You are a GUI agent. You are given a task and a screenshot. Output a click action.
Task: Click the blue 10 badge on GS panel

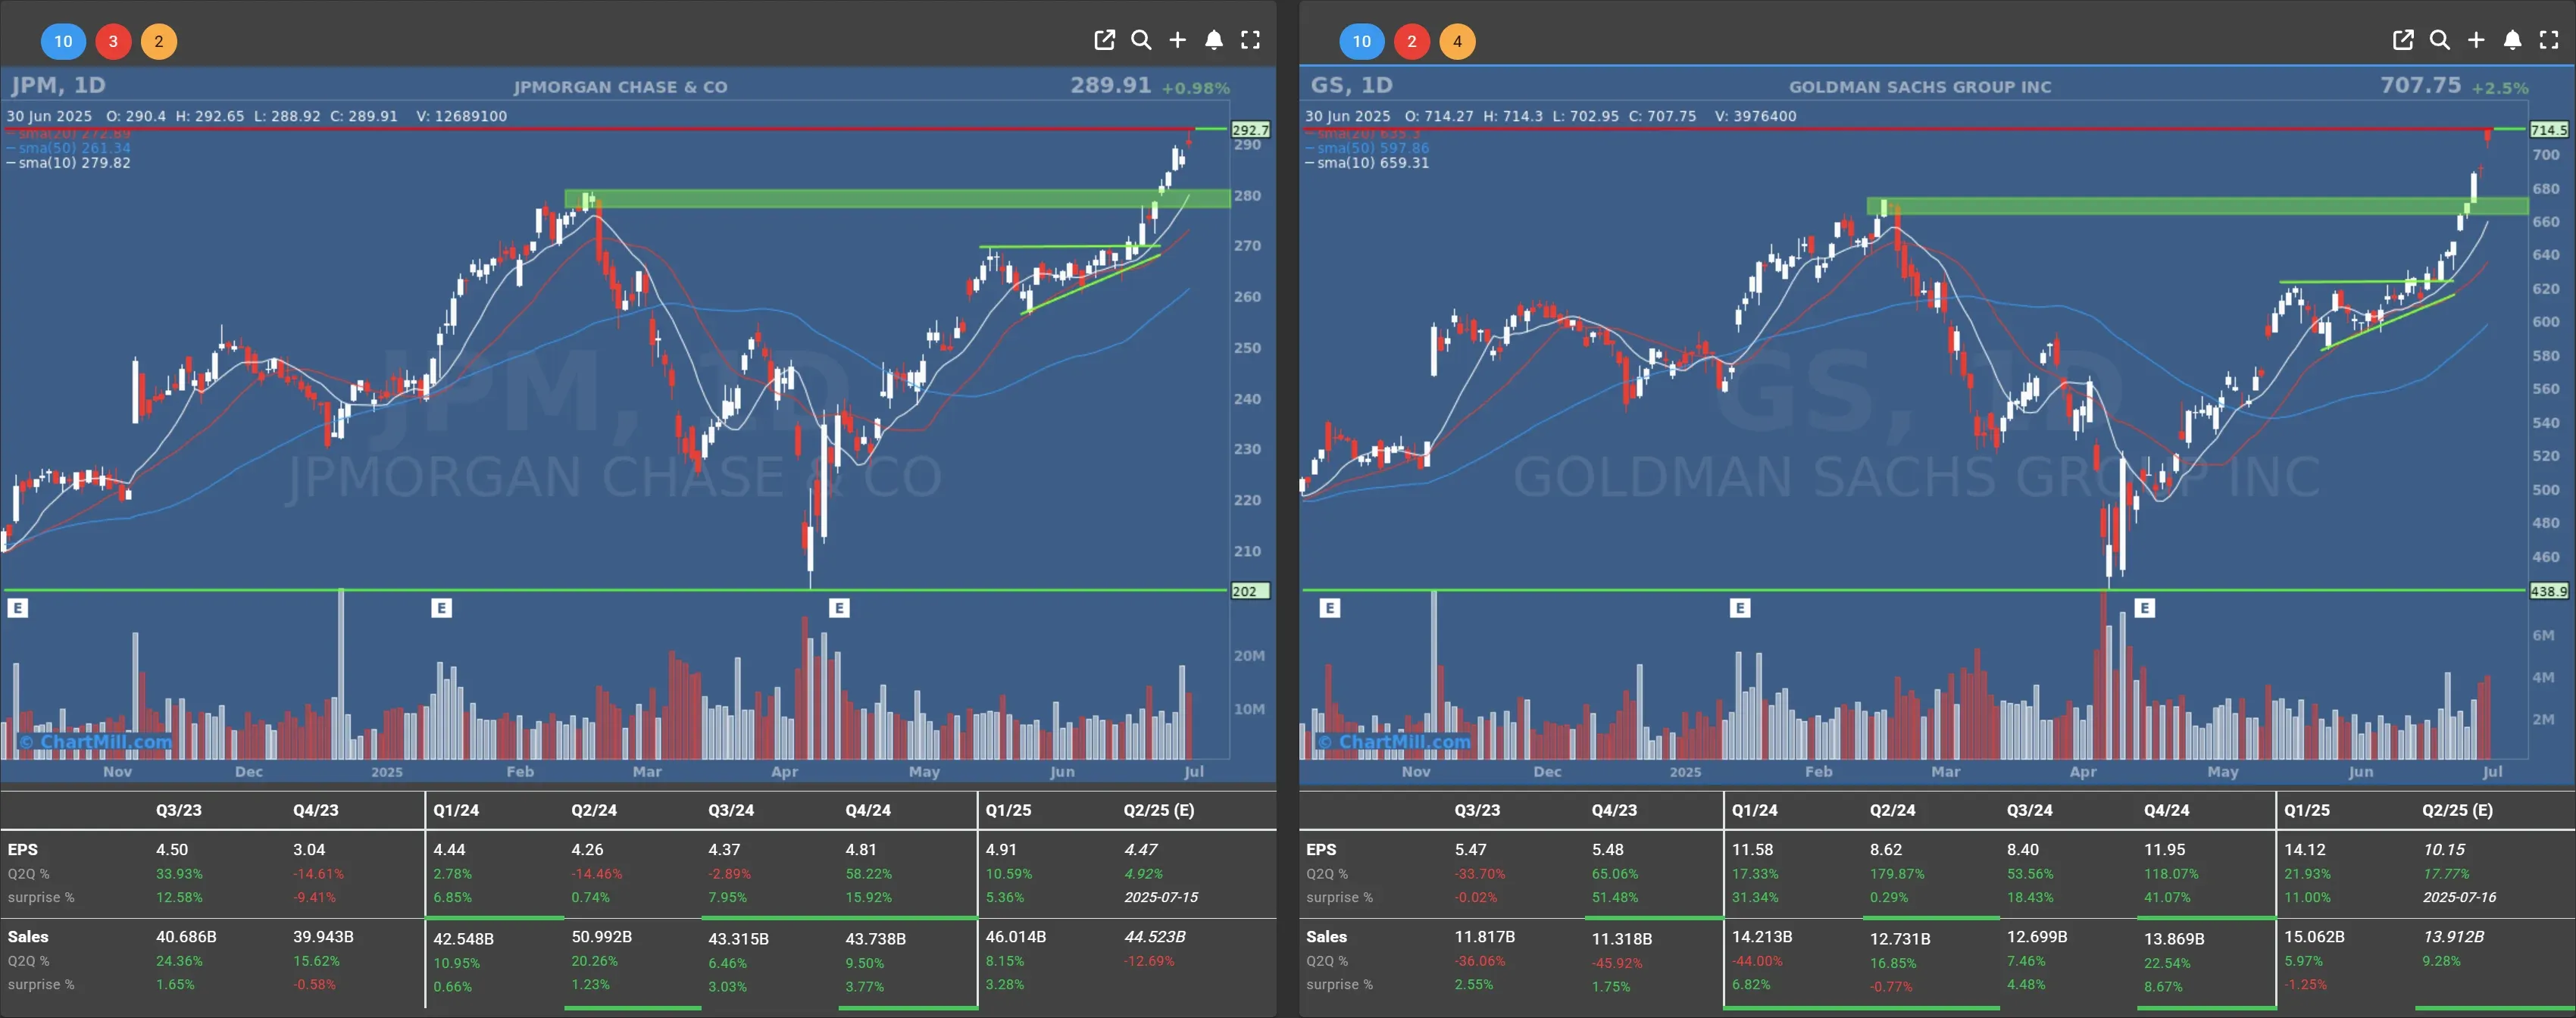point(1362,41)
